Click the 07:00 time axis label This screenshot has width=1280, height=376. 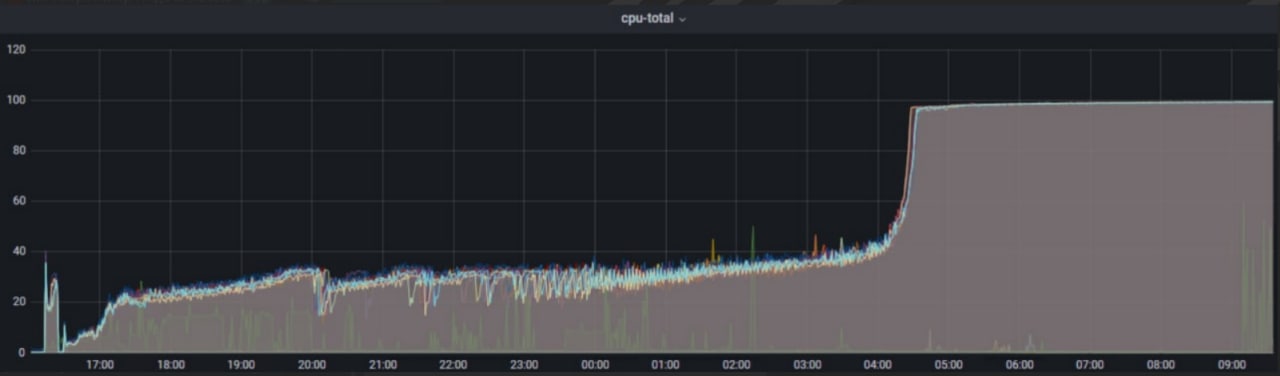[x=1090, y=365]
